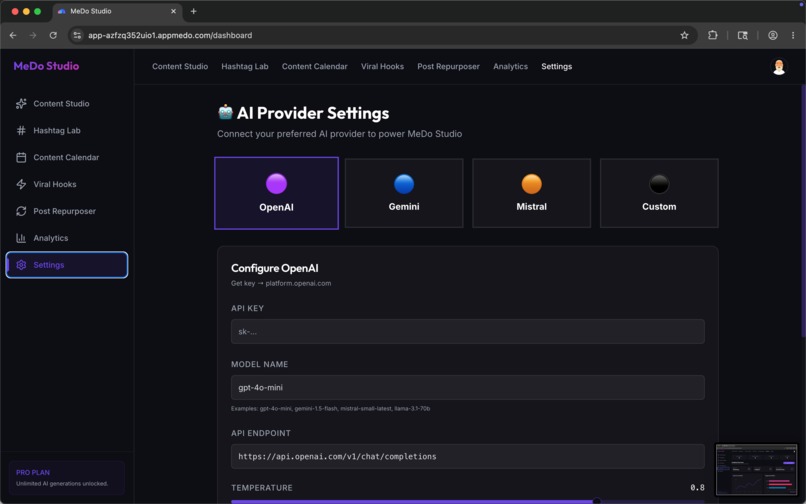Go to Post Repurposer from the sidebar
The width and height of the screenshot is (806, 504).
click(67, 211)
